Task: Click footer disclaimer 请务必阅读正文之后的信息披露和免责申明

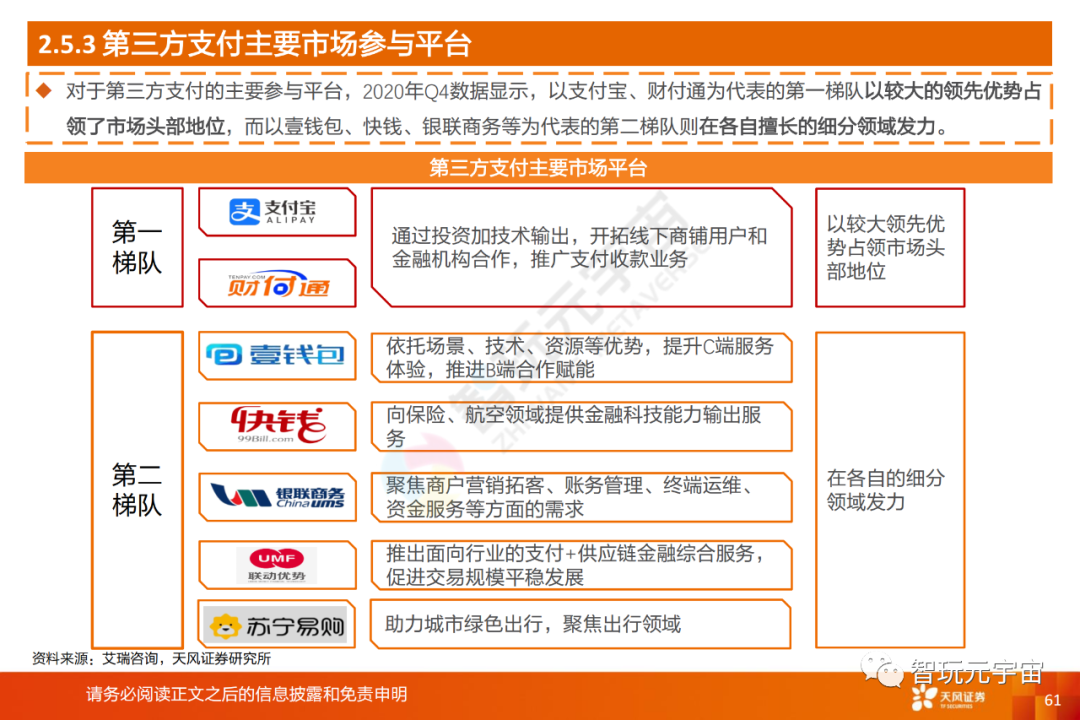Action: tap(247, 694)
